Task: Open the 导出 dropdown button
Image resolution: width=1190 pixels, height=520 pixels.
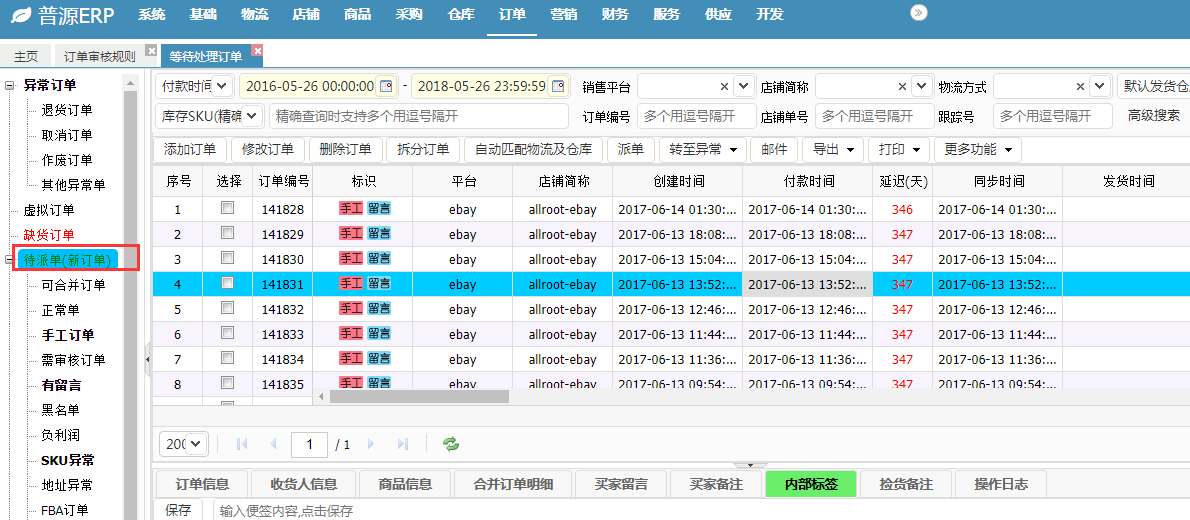Action: (x=833, y=150)
